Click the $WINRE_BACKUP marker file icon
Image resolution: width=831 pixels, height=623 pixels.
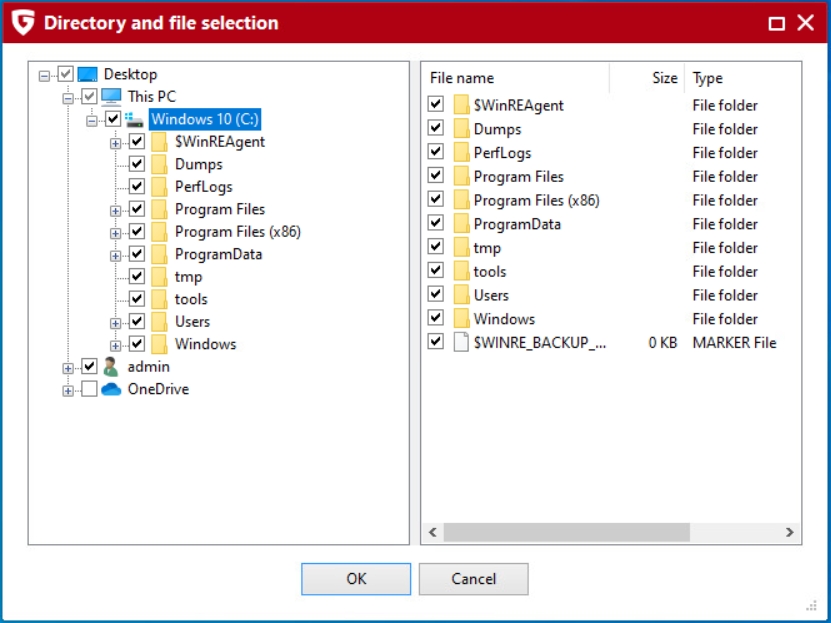coord(461,343)
